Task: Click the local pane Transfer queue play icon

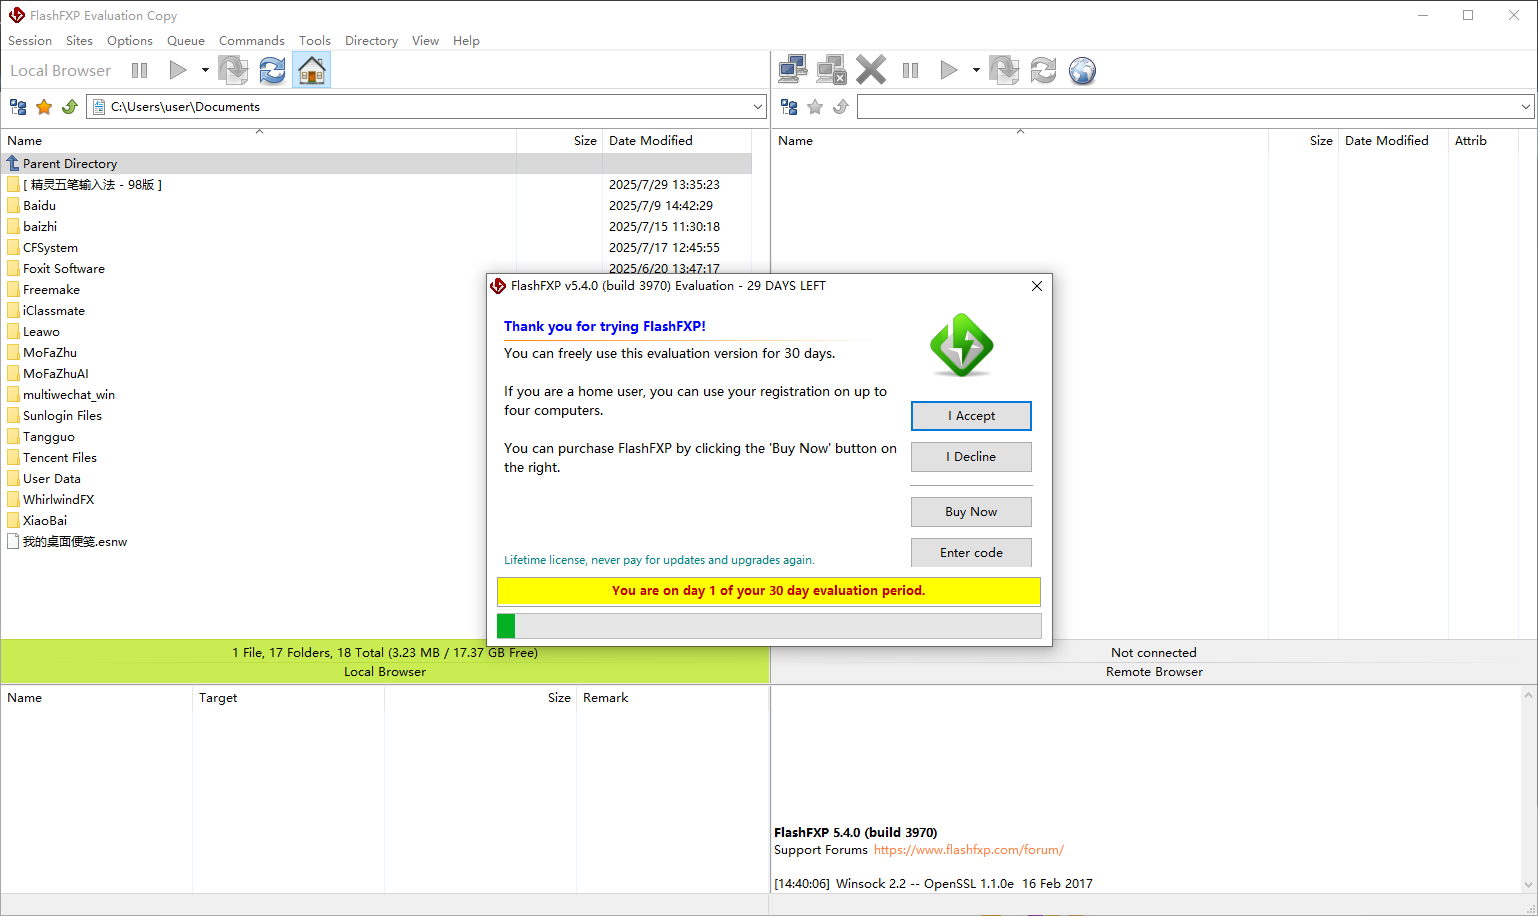Action: click(178, 70)
